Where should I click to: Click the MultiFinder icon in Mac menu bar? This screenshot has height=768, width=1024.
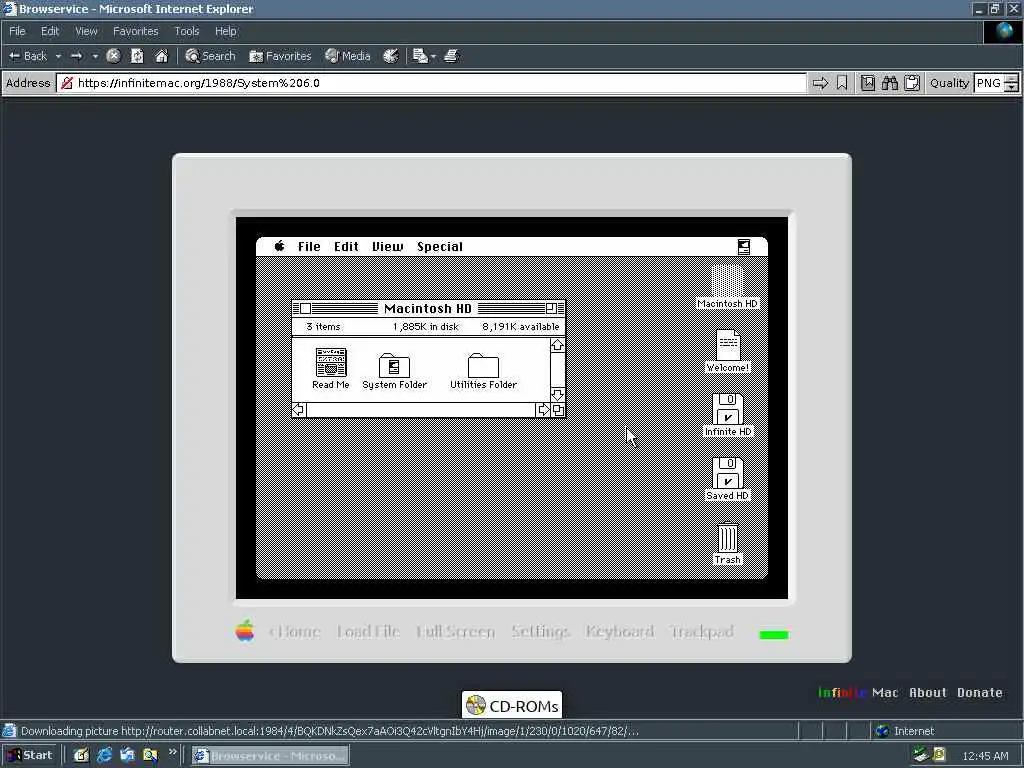pos(743,246)
